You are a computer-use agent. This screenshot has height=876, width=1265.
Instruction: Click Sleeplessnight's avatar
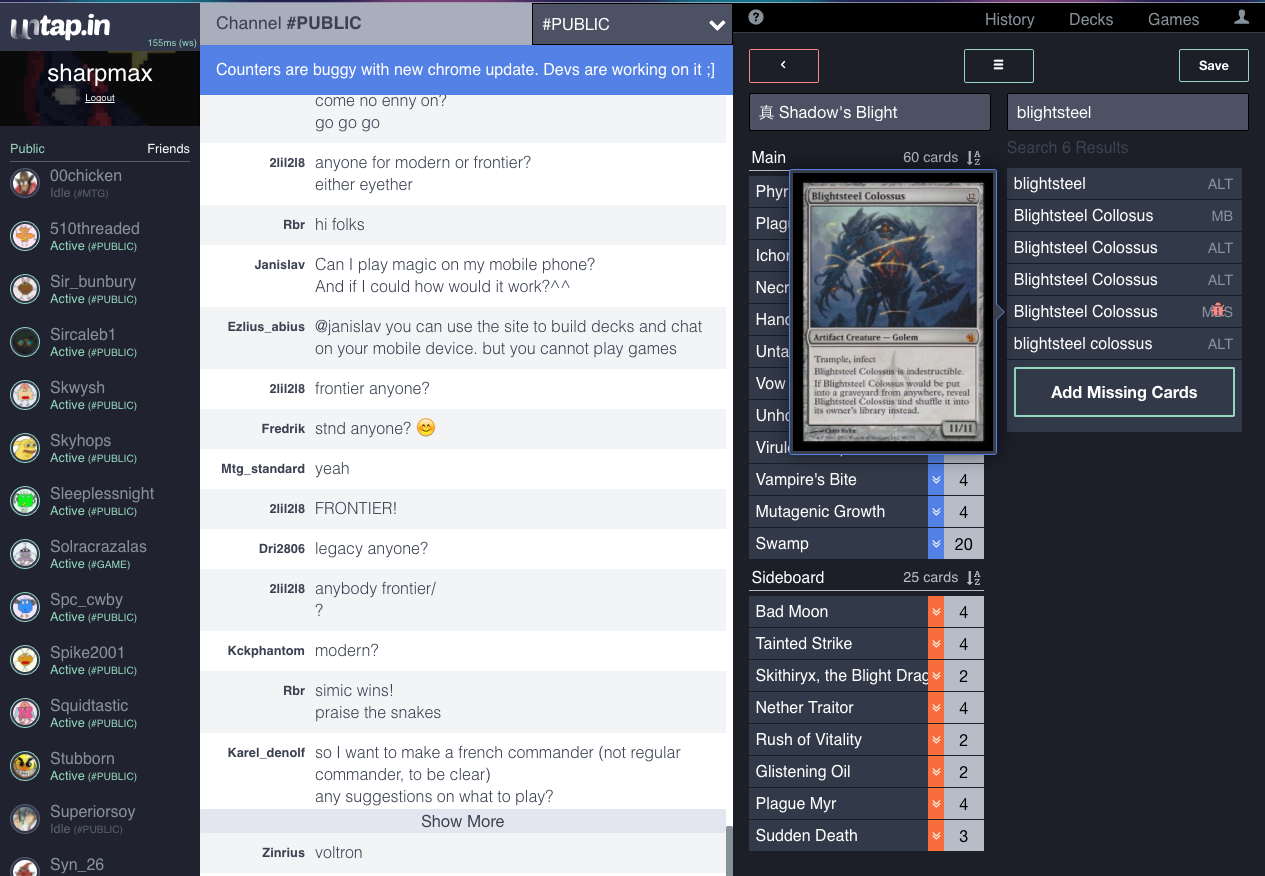click(25, 501)
